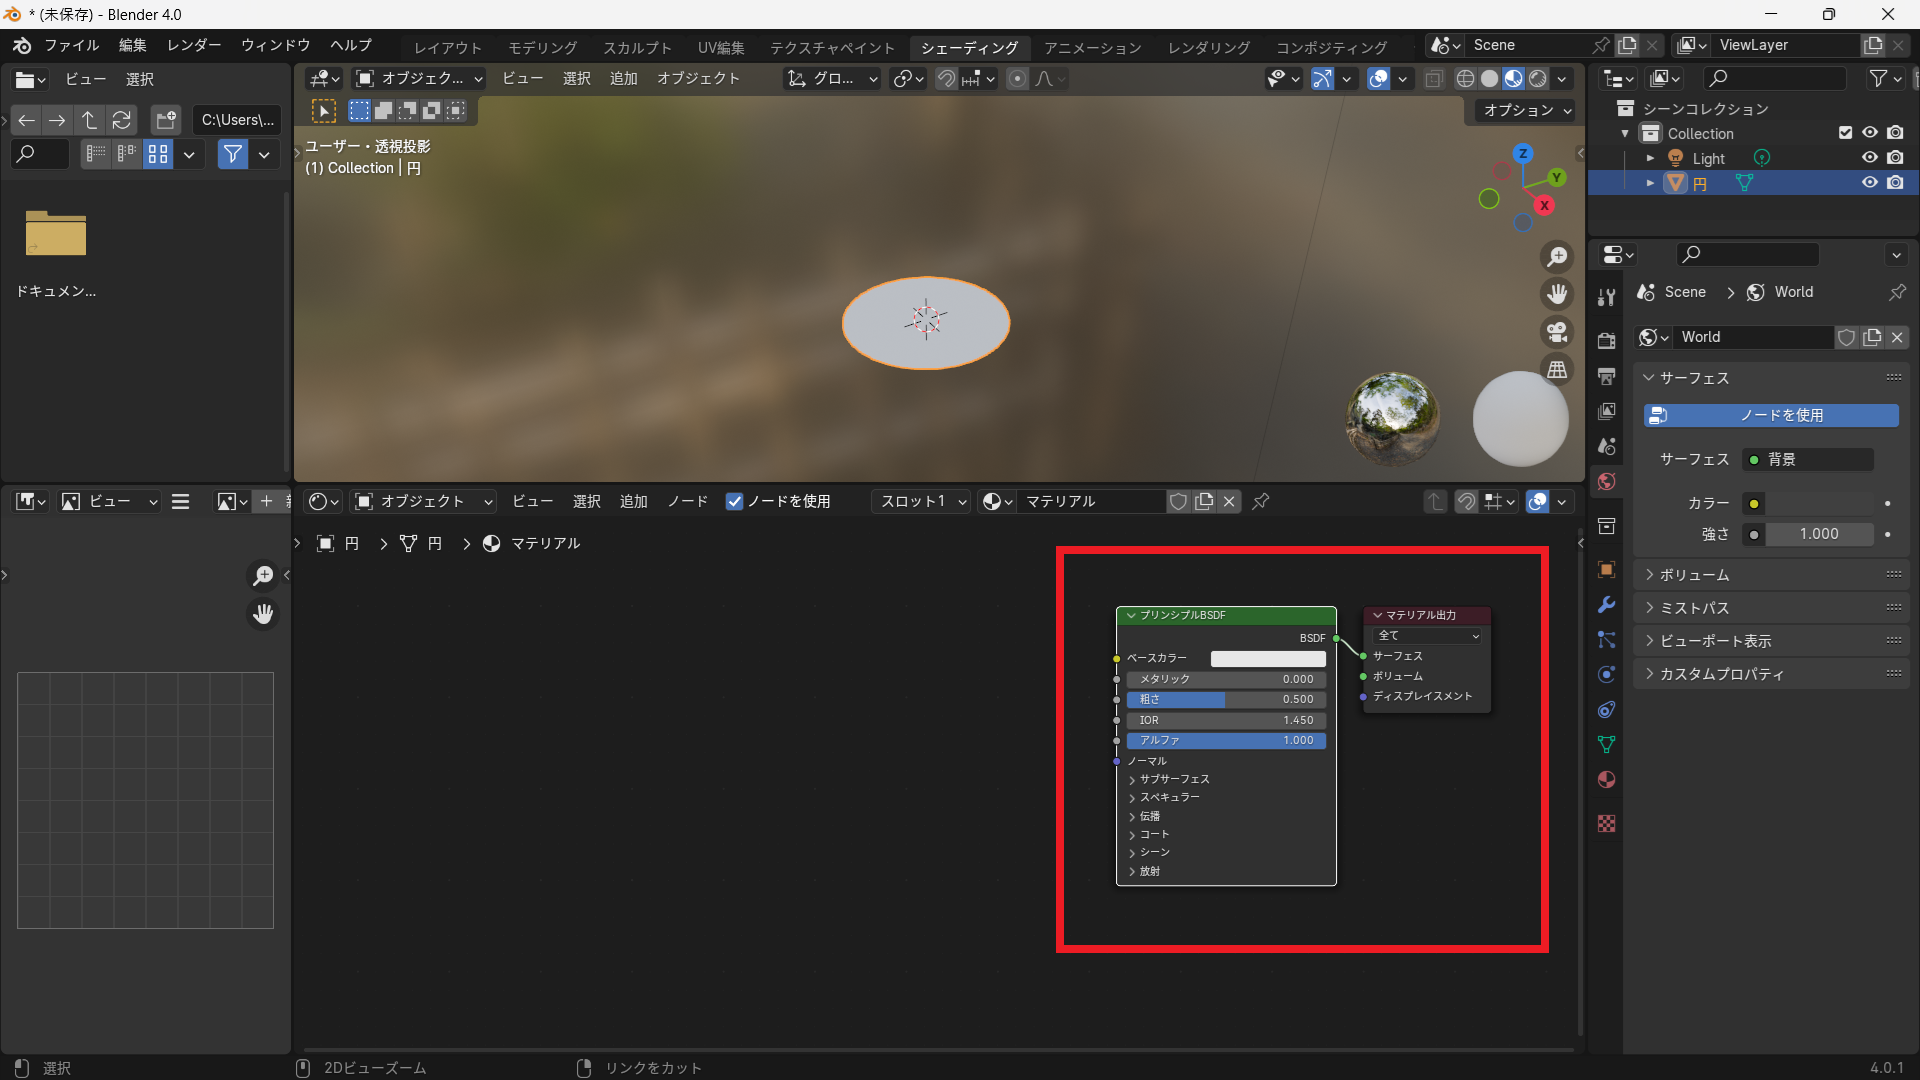Click the オプション button in viewport
This screenshot has height=1080, width=1920.
tap(1526, 110)
